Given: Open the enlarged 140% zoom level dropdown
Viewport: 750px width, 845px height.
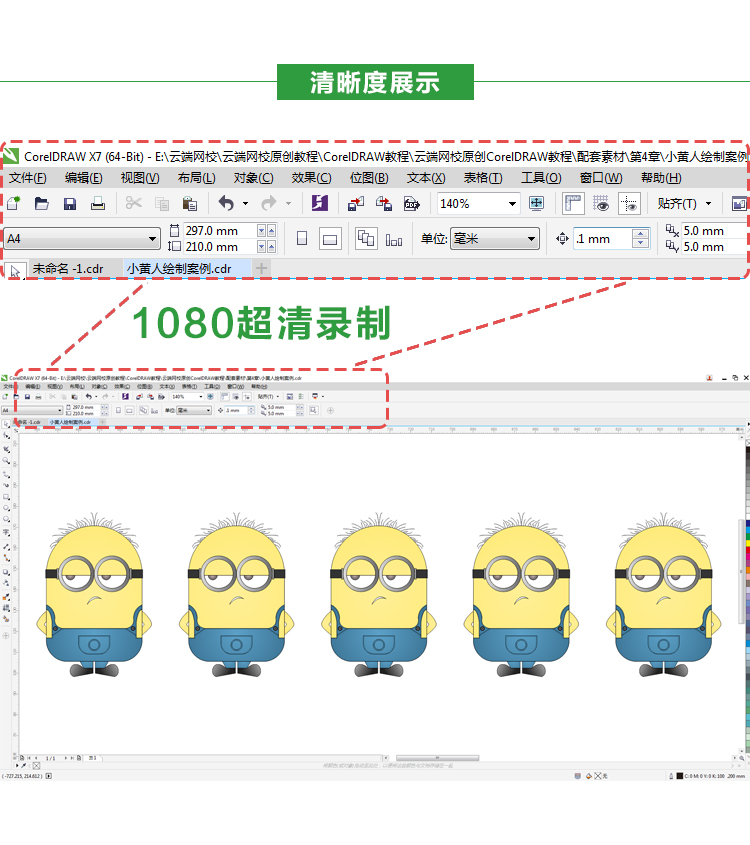Looking at the screenshot, I should coord(512,204).
